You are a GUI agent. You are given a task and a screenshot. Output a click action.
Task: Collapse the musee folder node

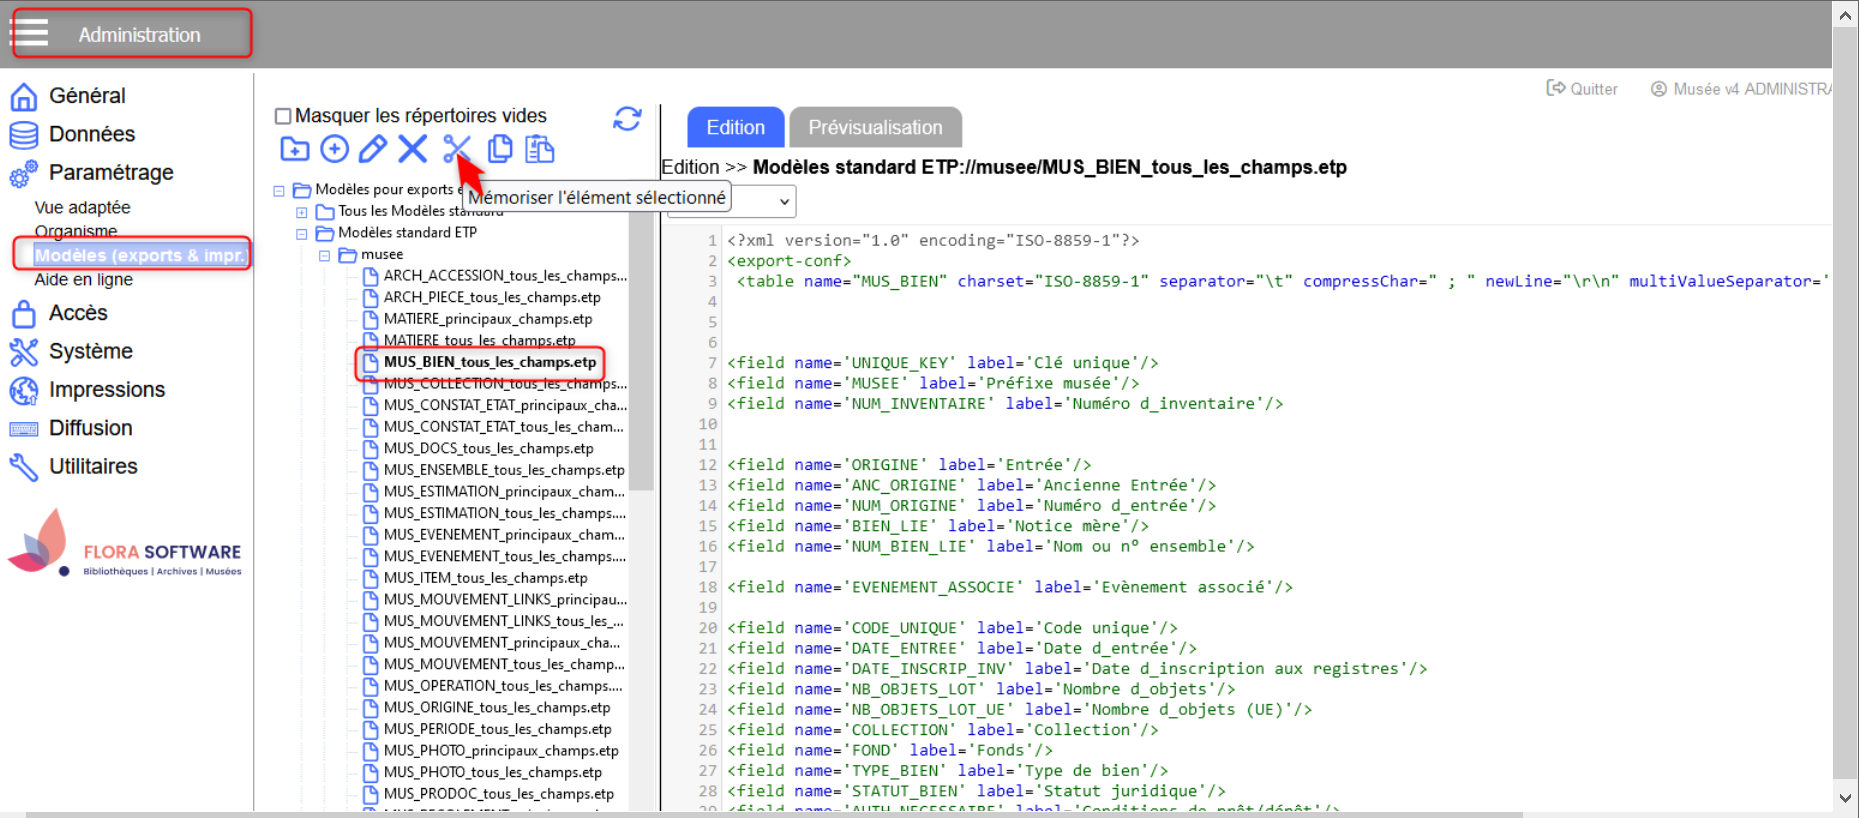click(324, 256)
